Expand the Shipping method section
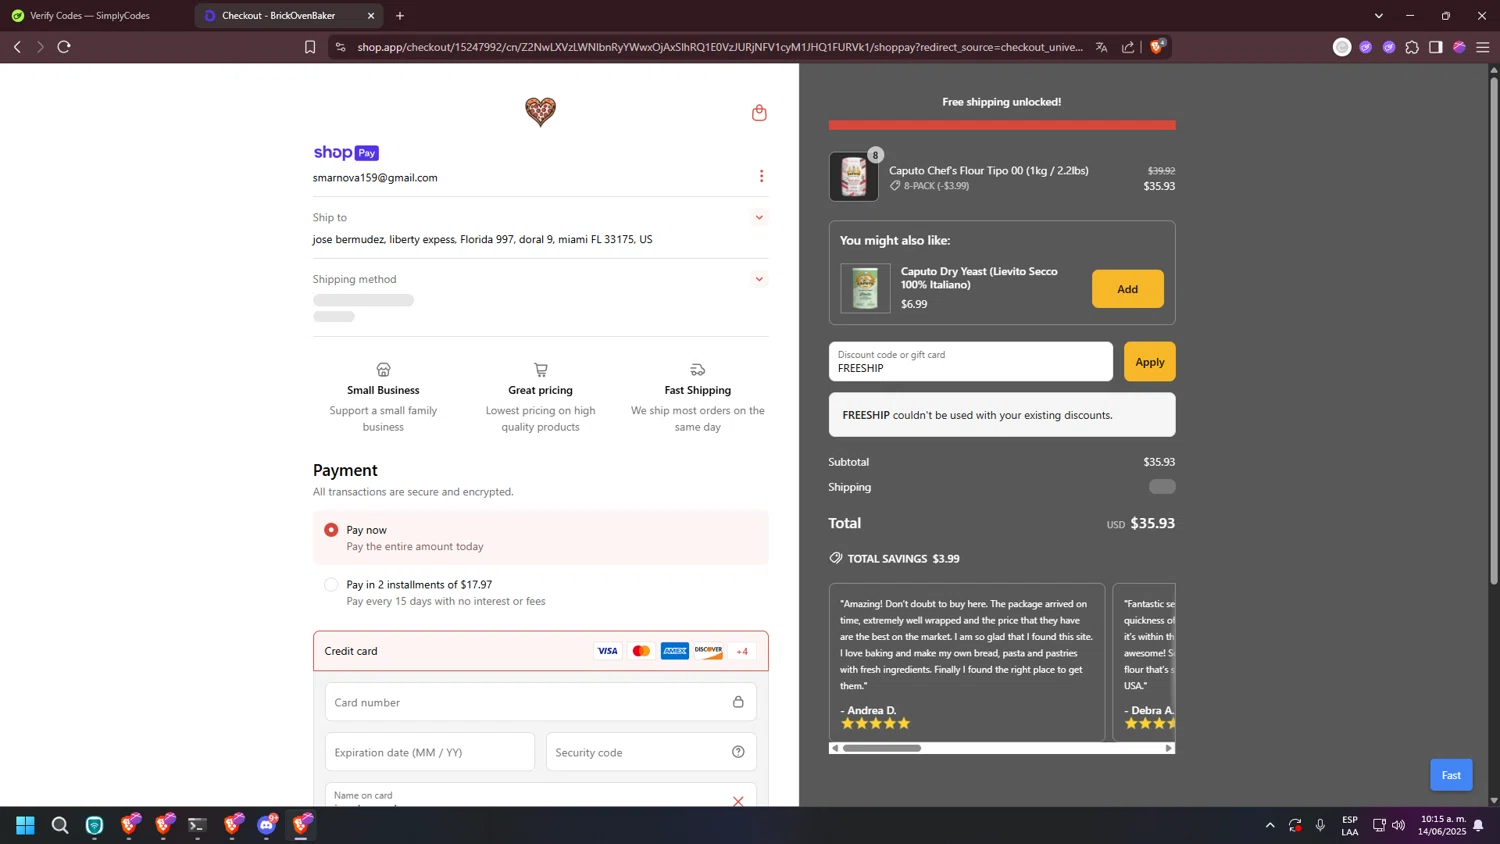The width and height of the screenshot is (1500, 844). [759, 279]
